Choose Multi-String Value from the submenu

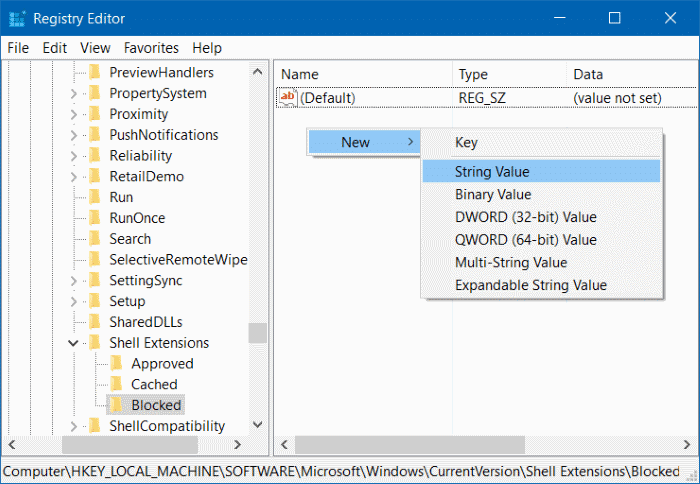coord(541,262)
